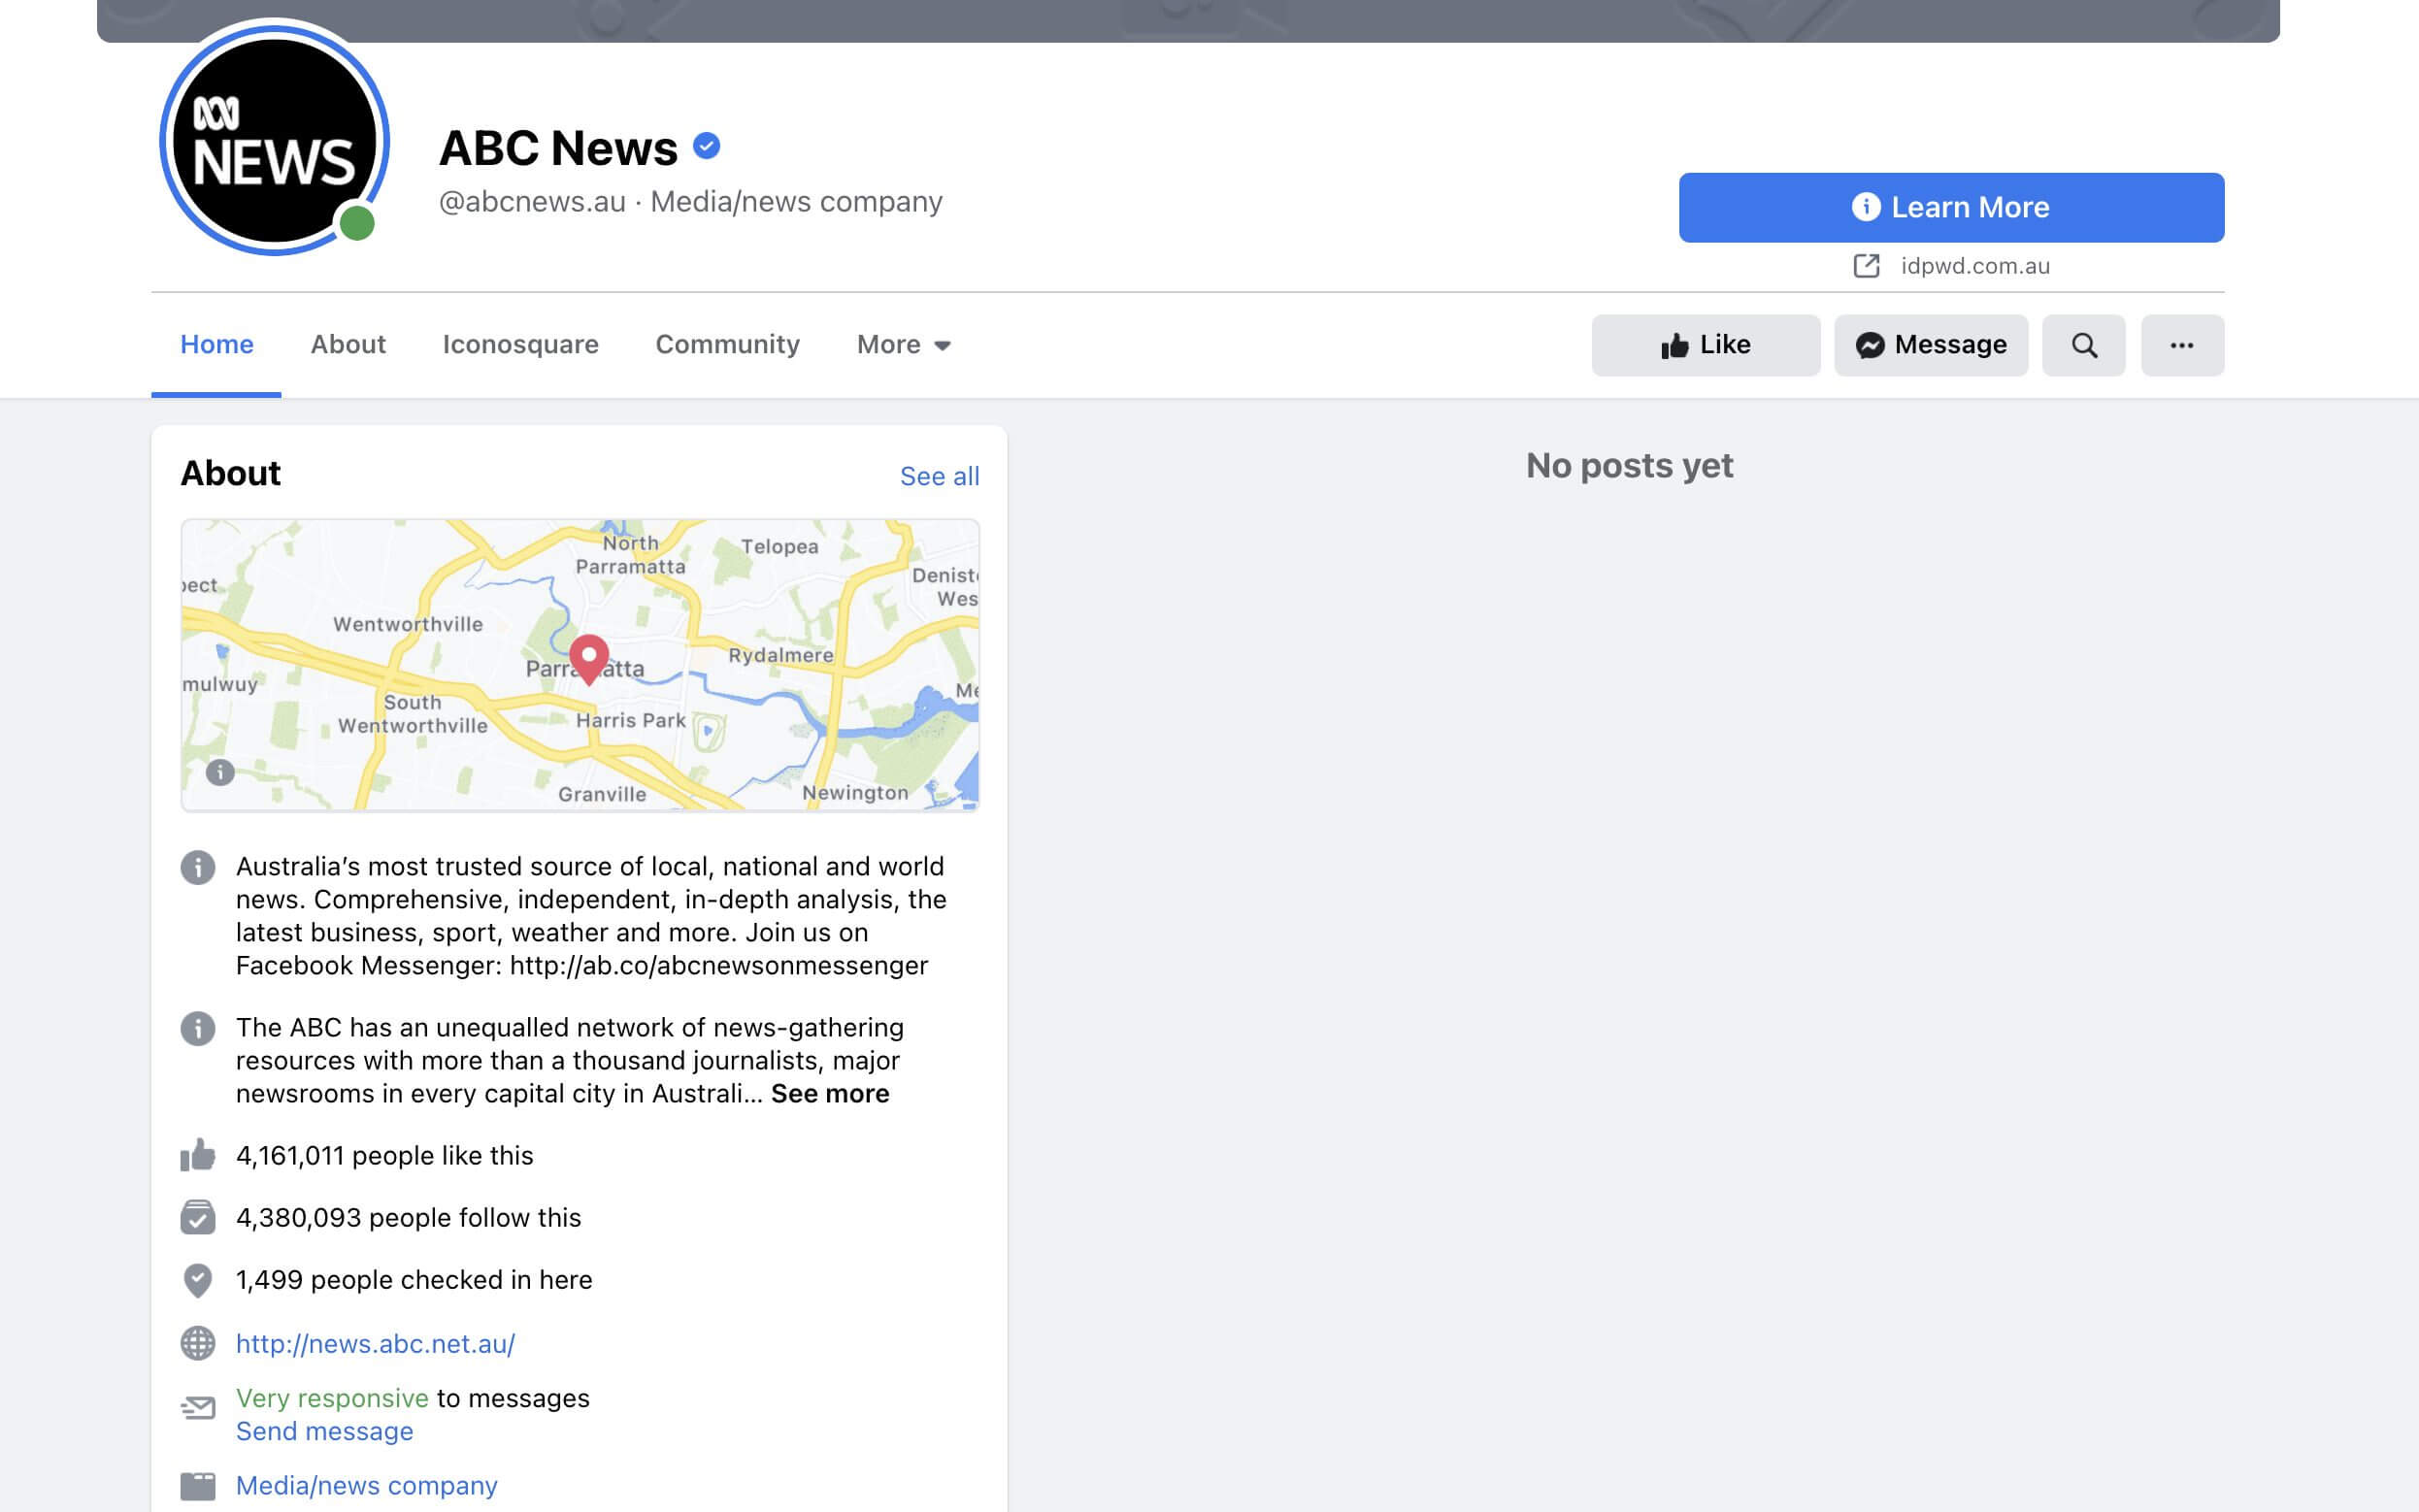Click the thumbs-up icon inside the Like button
The height and width of the screenshot is (1512, 2419).
click(x=1675, y=346)
